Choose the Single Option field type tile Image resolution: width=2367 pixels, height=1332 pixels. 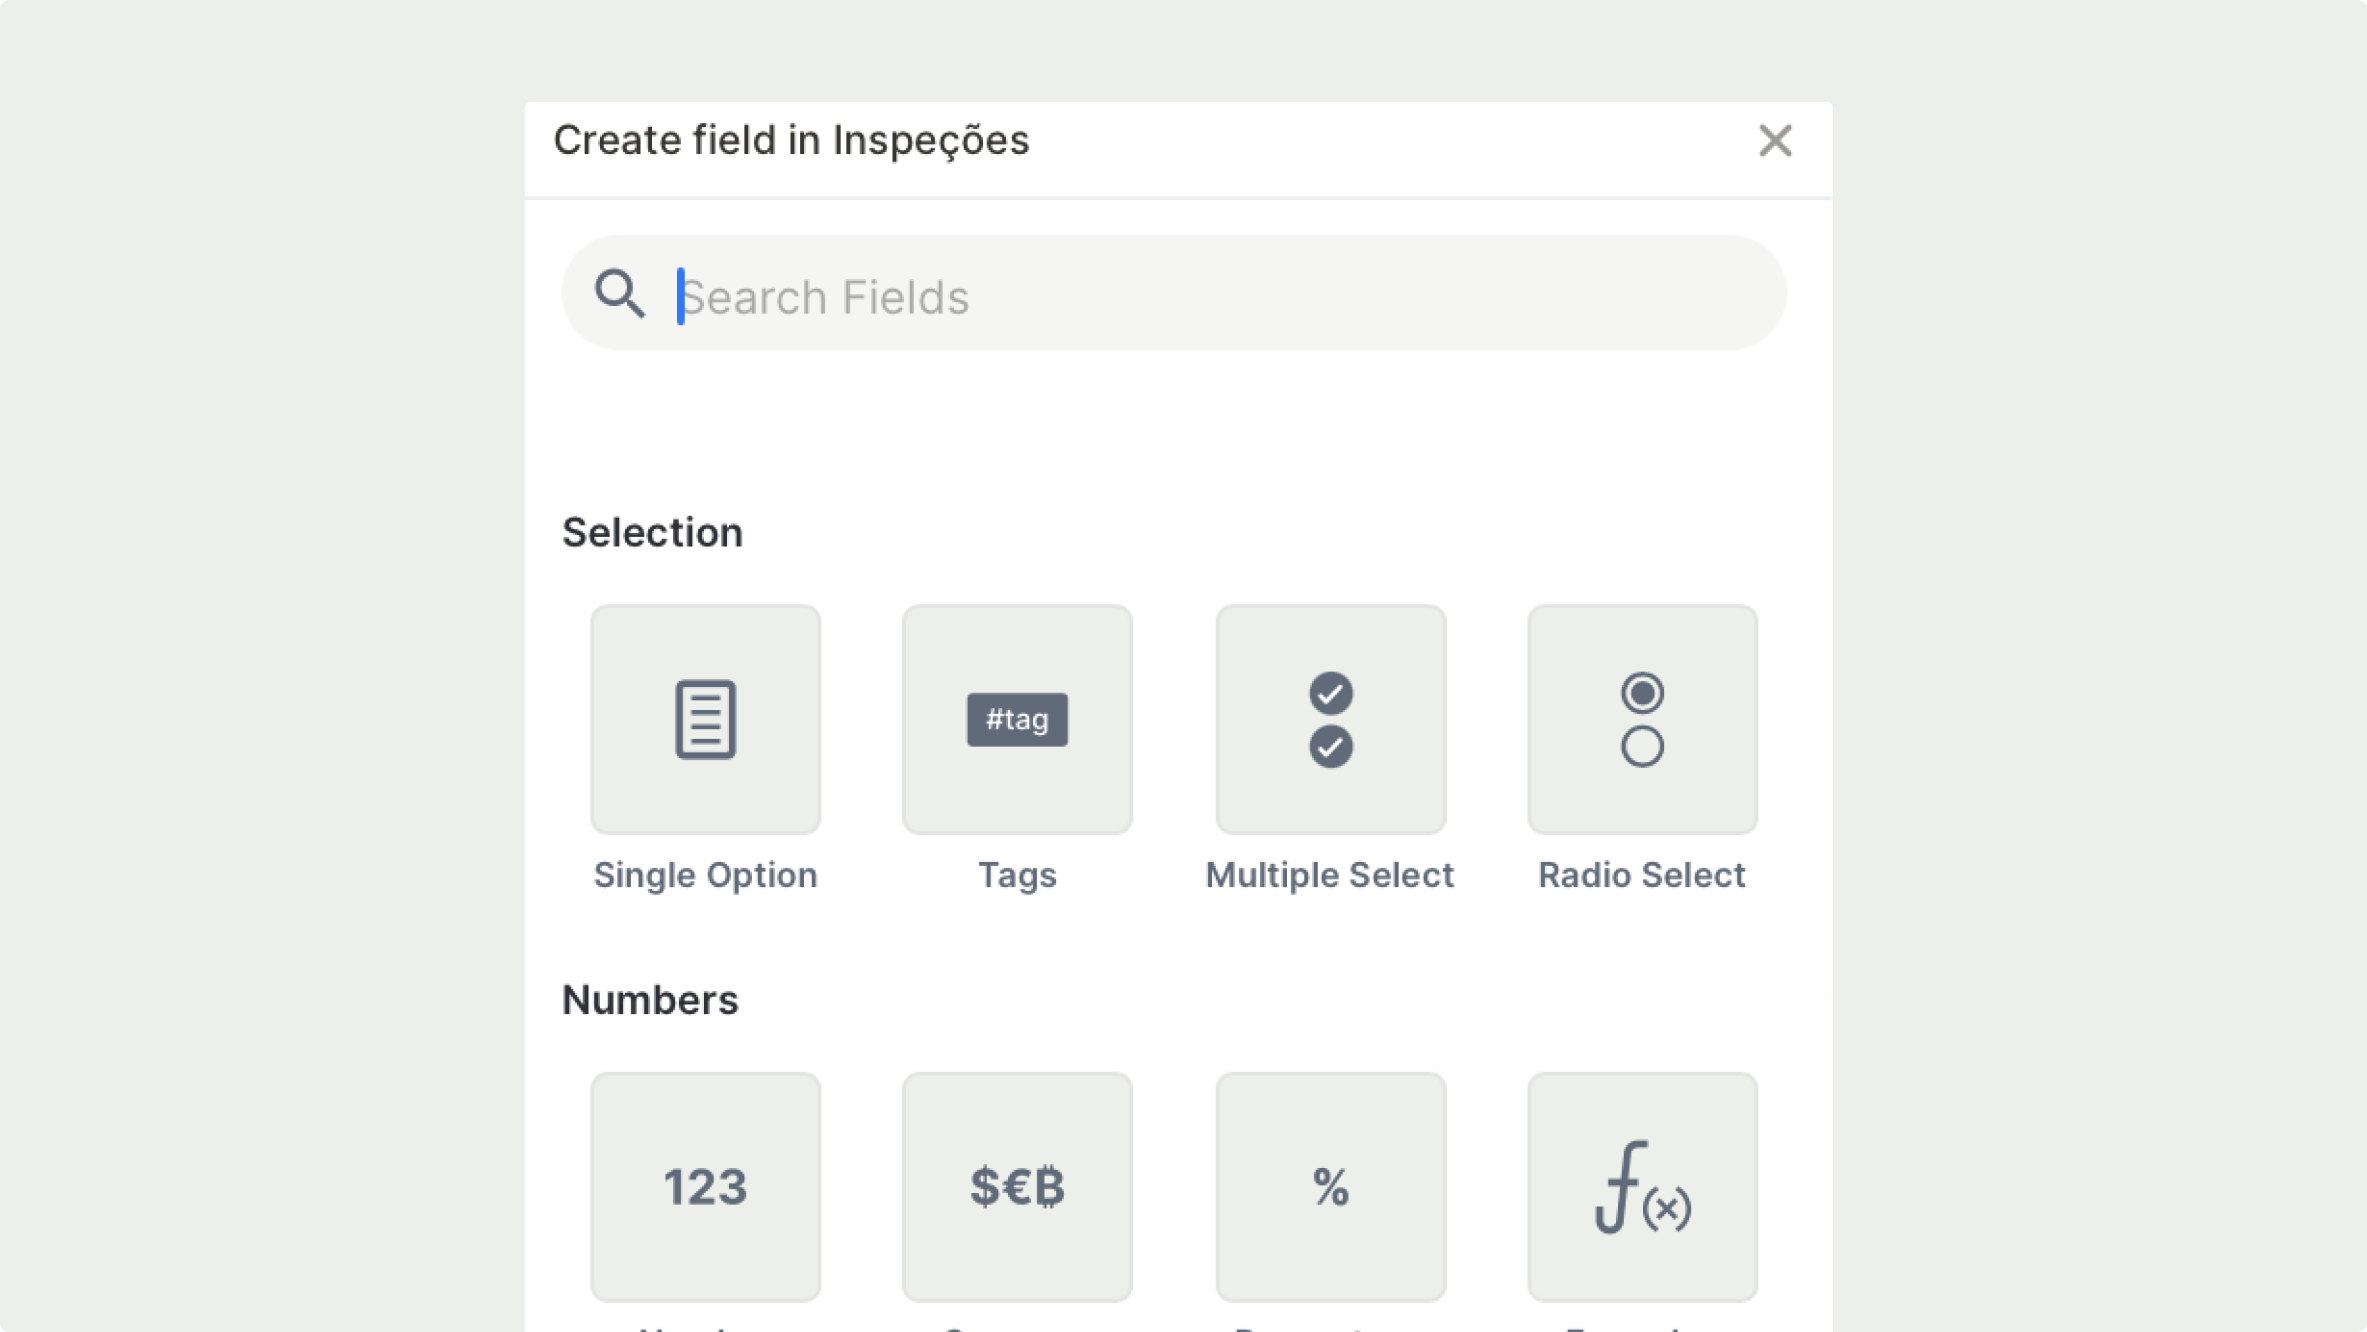[x=705, y=719]
